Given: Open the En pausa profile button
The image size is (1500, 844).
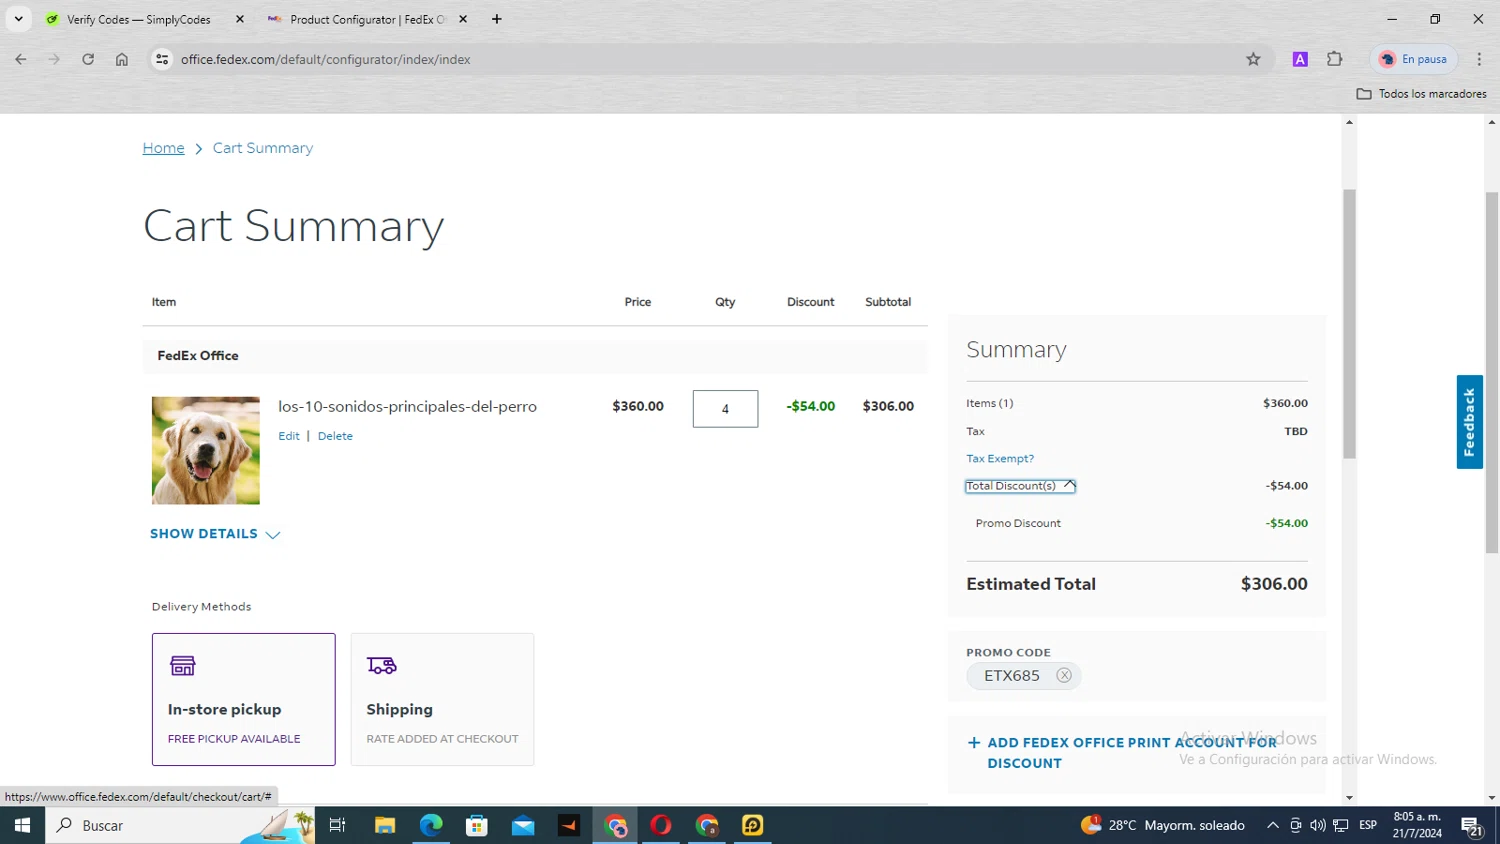Looking at the screenshot, I should tap(1414, 59).
